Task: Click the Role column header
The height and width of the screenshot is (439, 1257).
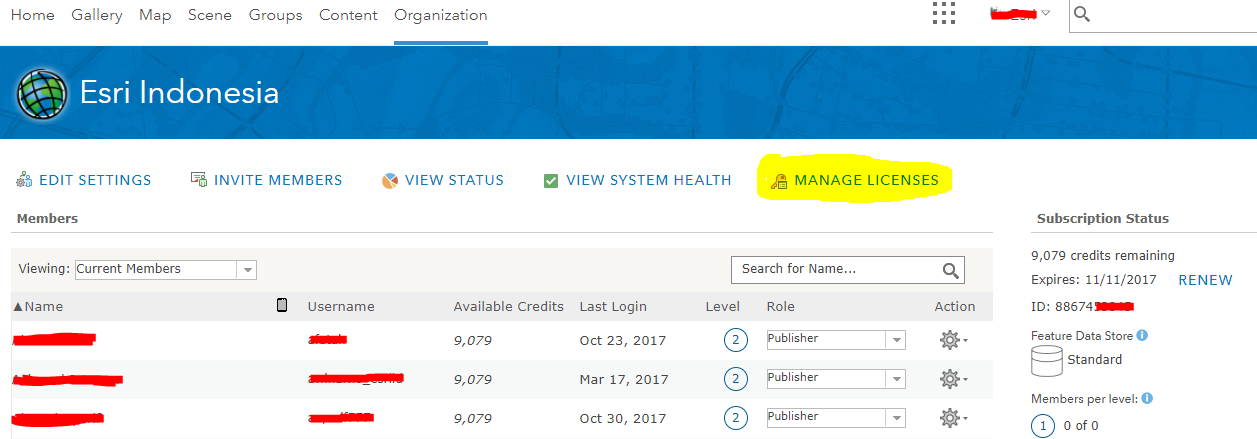Action: [x=781, y=307]
